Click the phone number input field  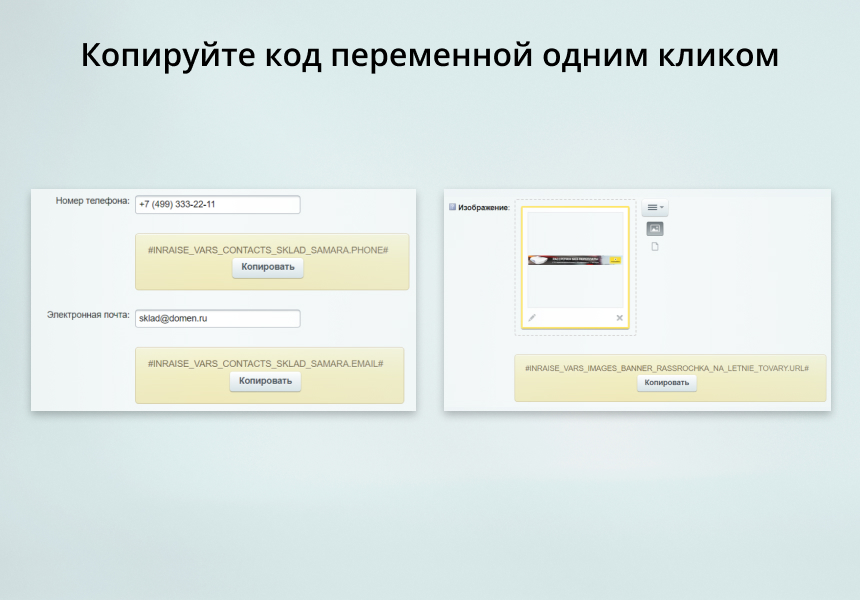coord(218,204)
